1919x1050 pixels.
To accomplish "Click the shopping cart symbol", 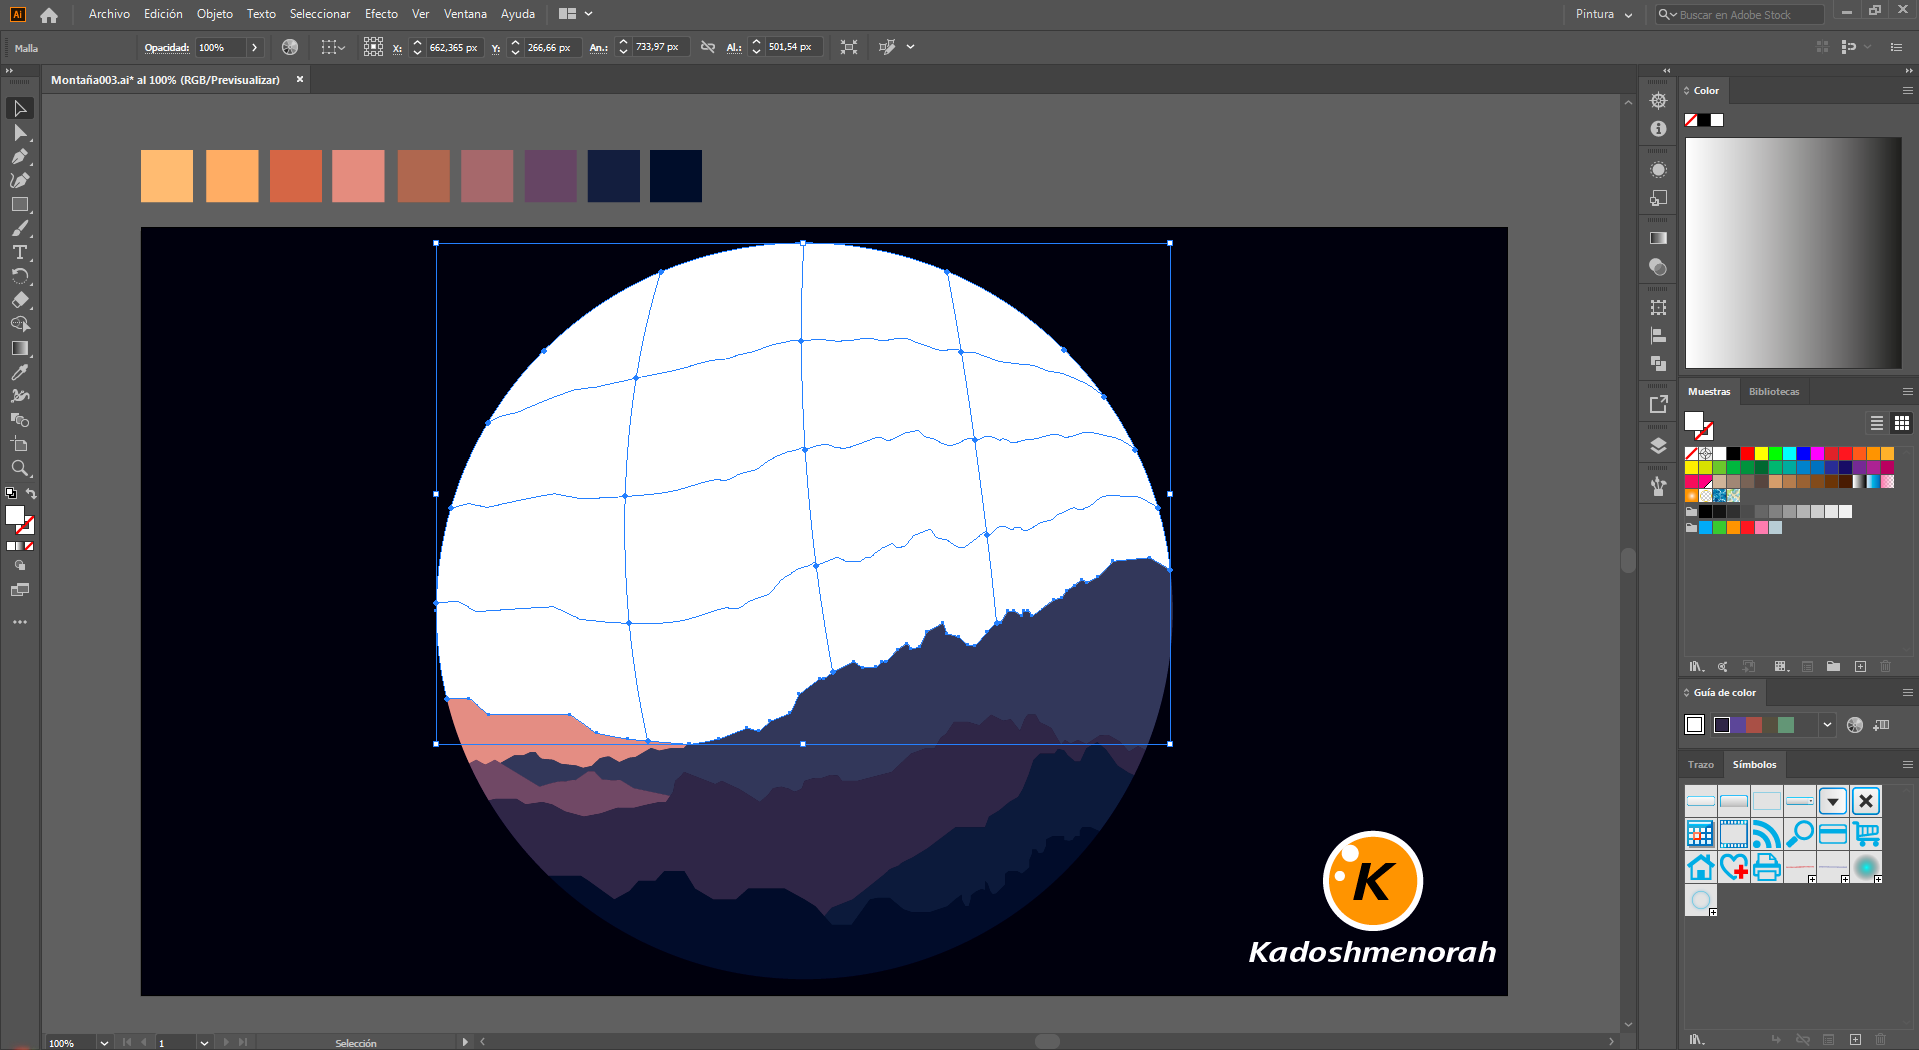I will pos(1866,834).
